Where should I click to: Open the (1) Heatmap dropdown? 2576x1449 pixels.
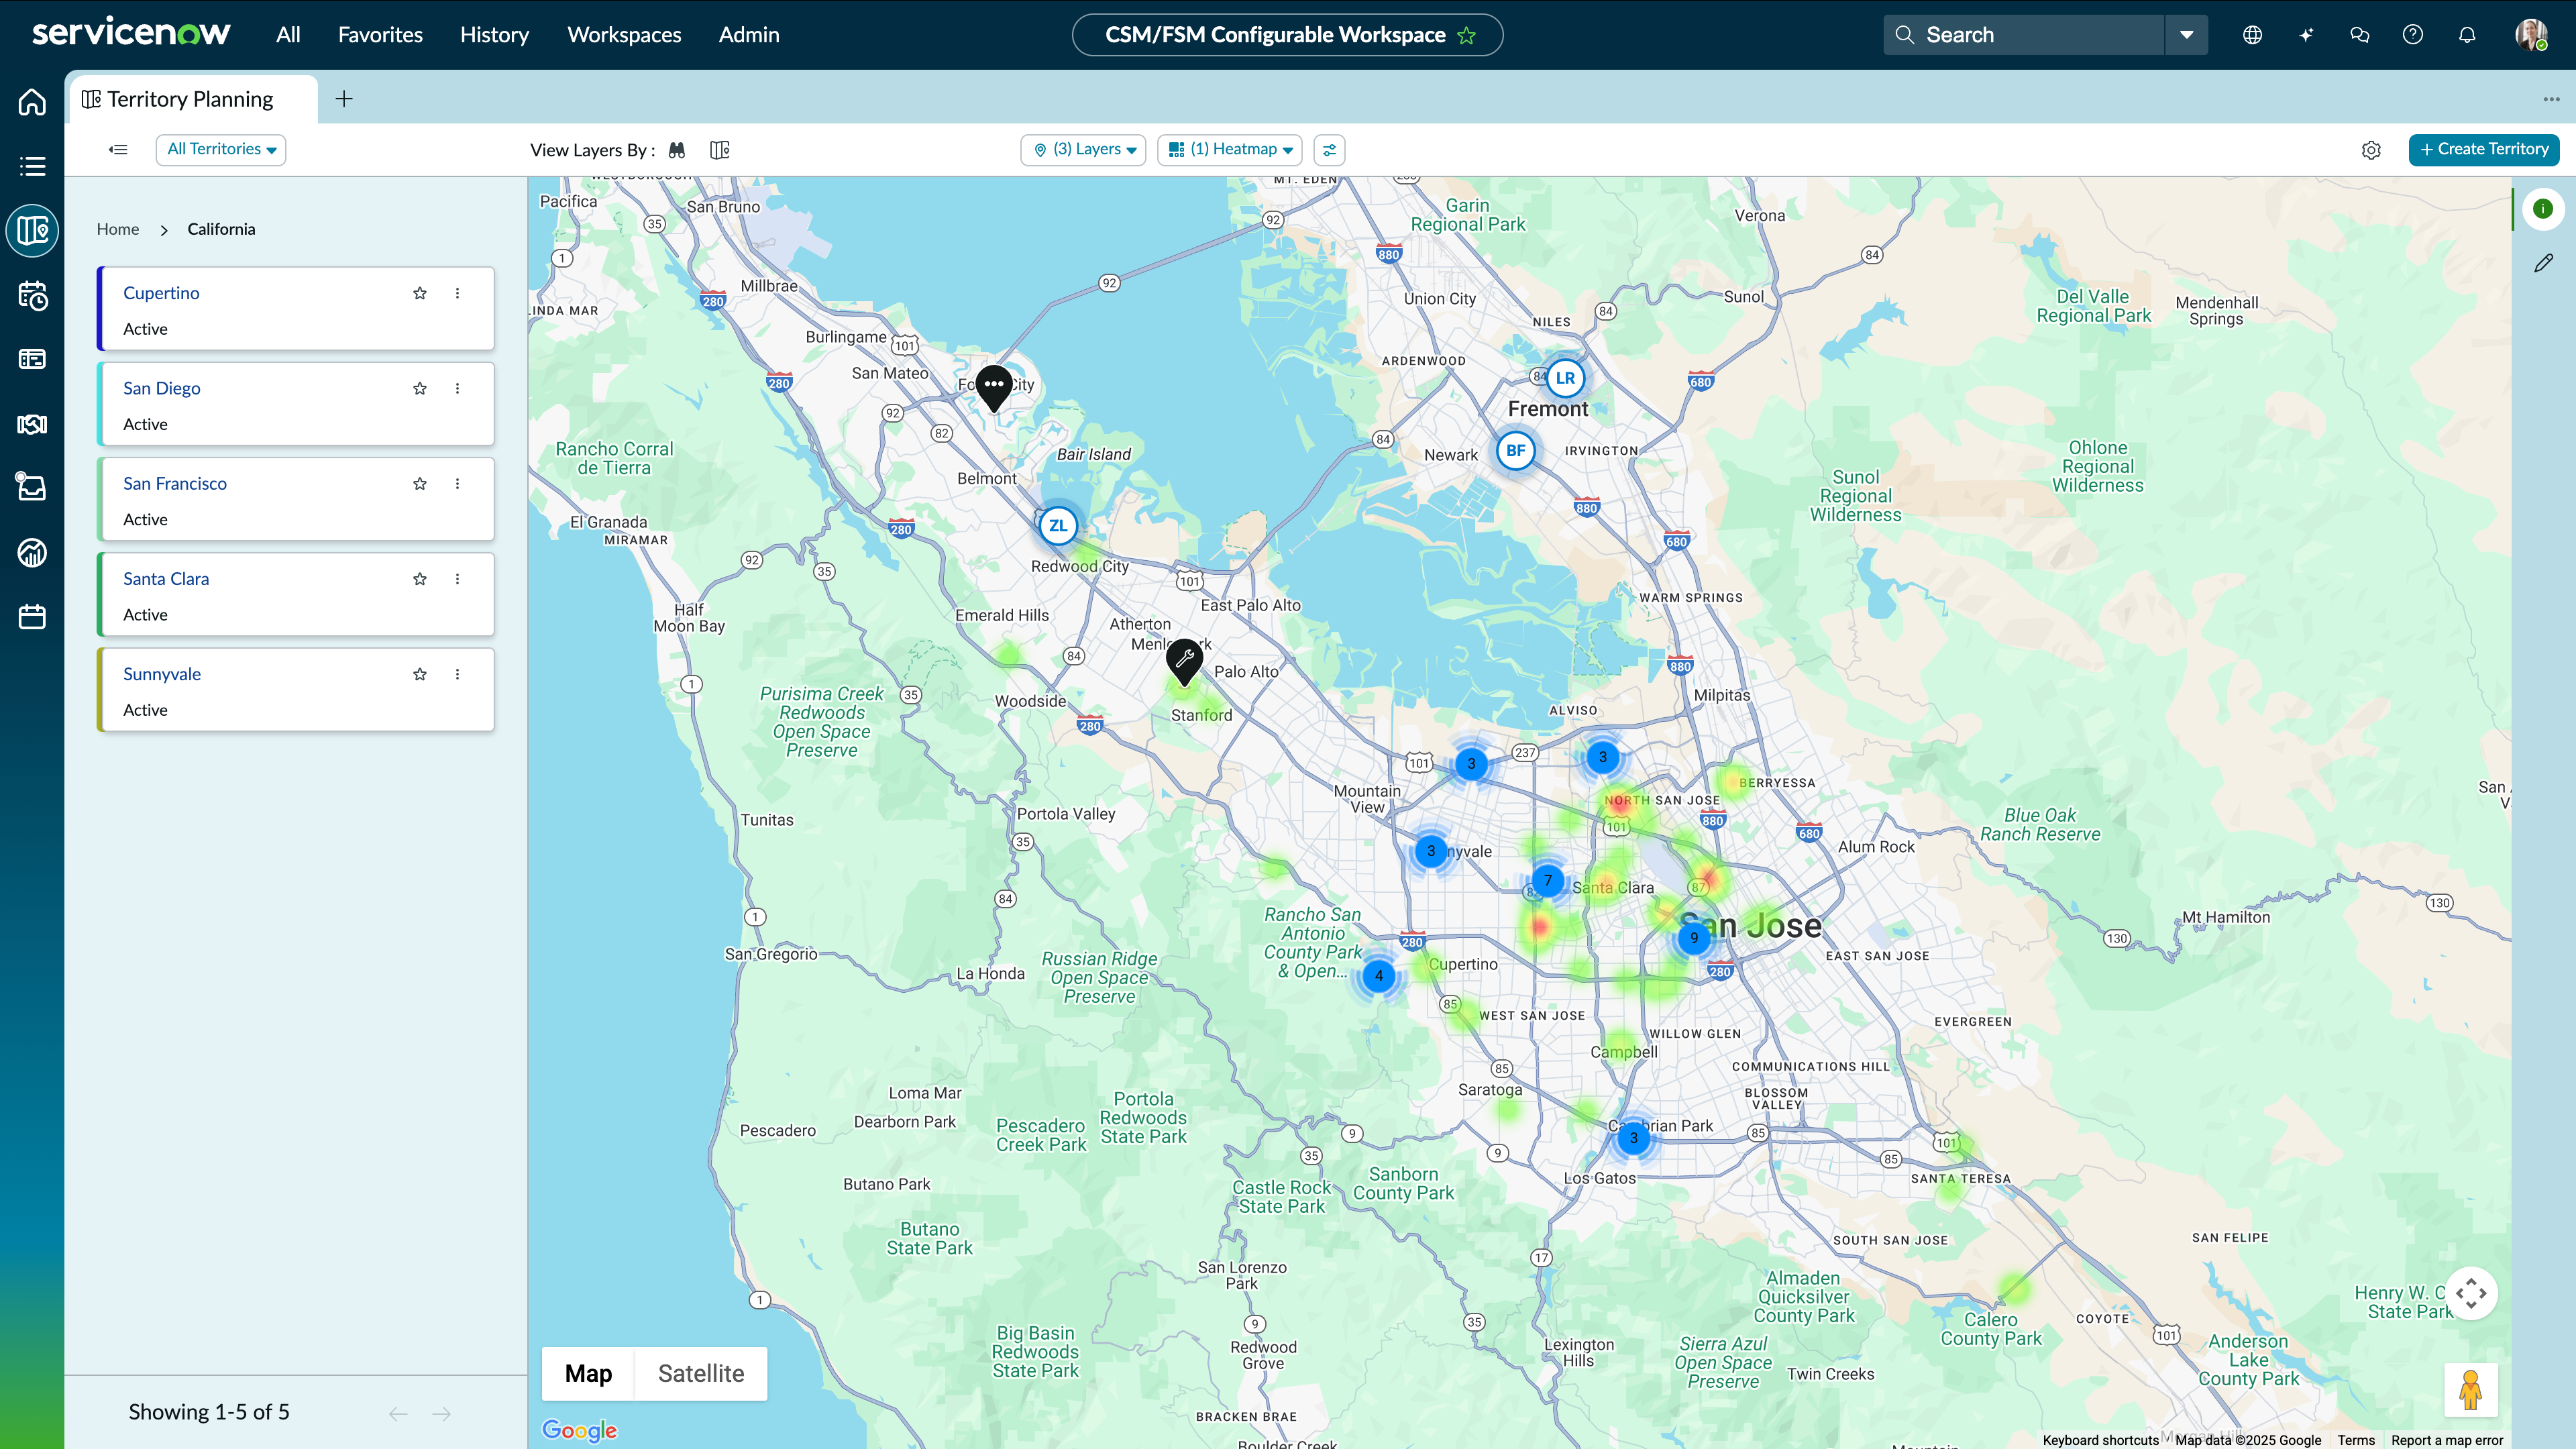1231,149
